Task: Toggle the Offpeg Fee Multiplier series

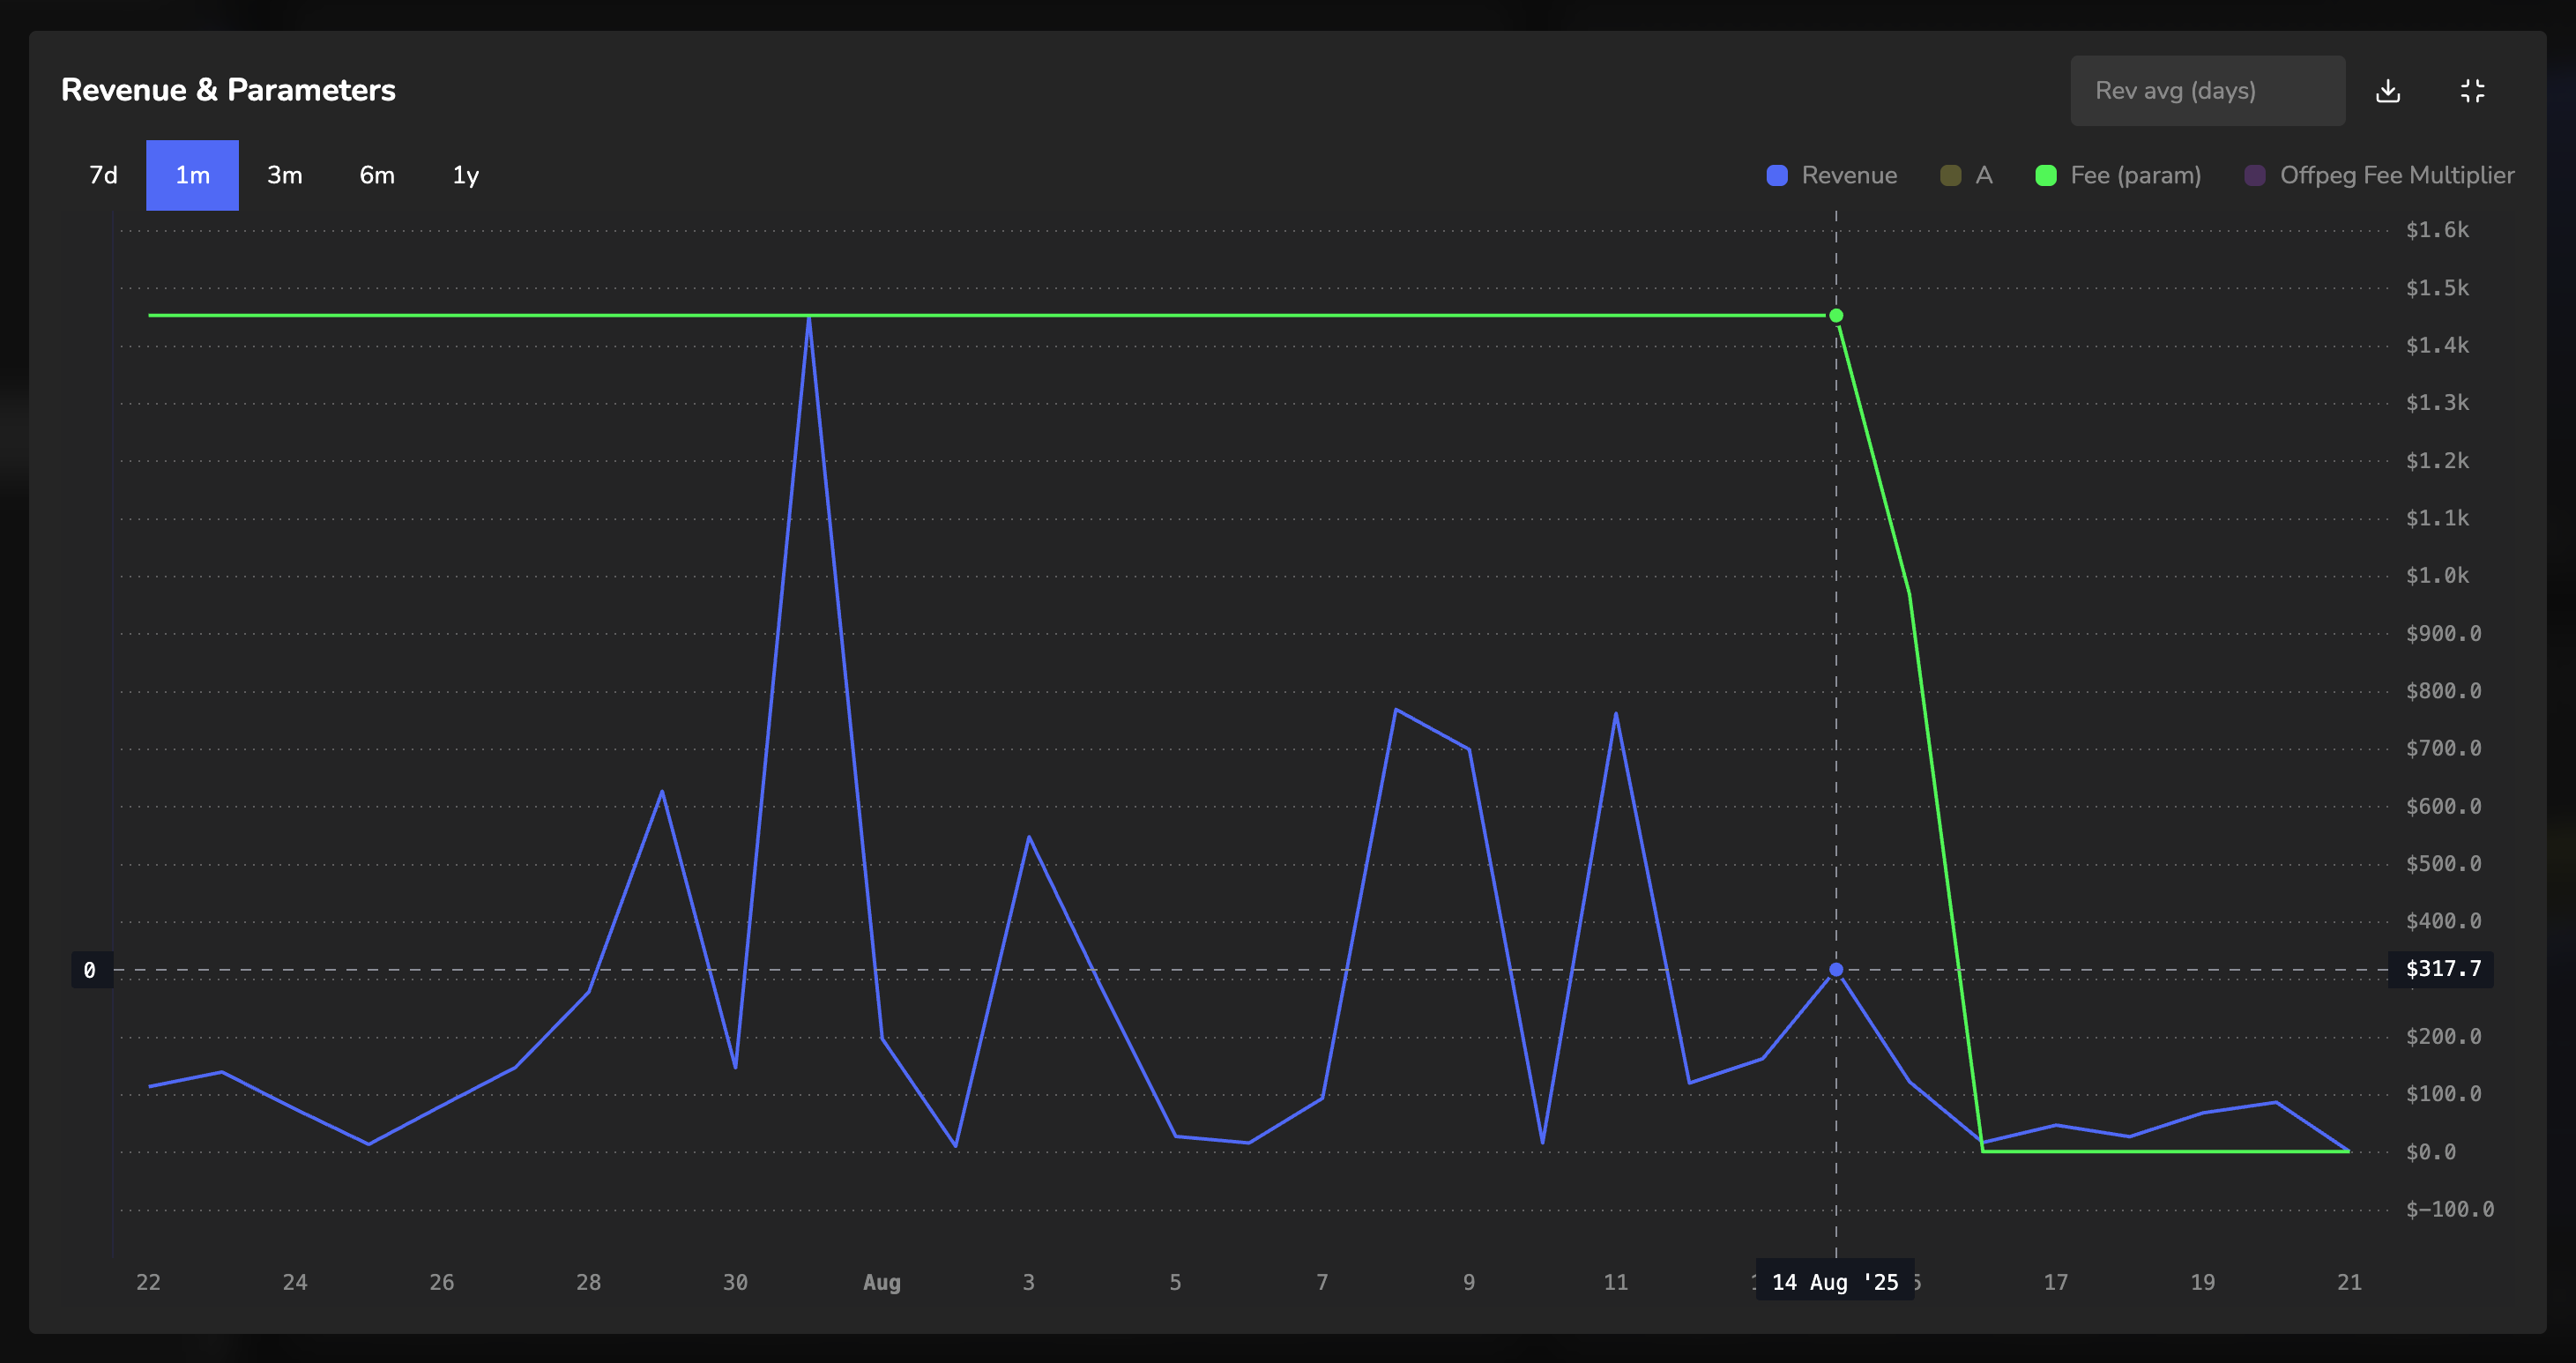Action: (x=2396, y=176)
